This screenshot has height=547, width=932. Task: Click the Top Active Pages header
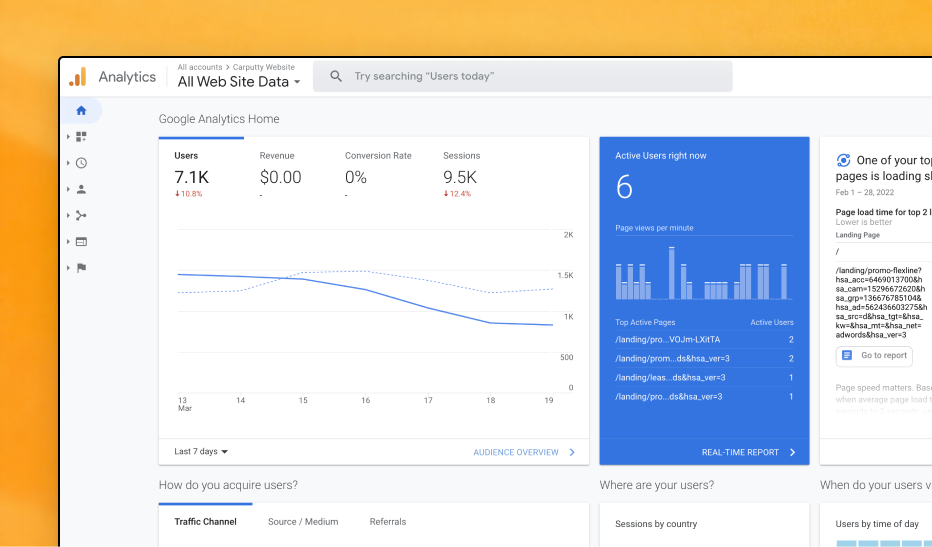coord(645,322)
